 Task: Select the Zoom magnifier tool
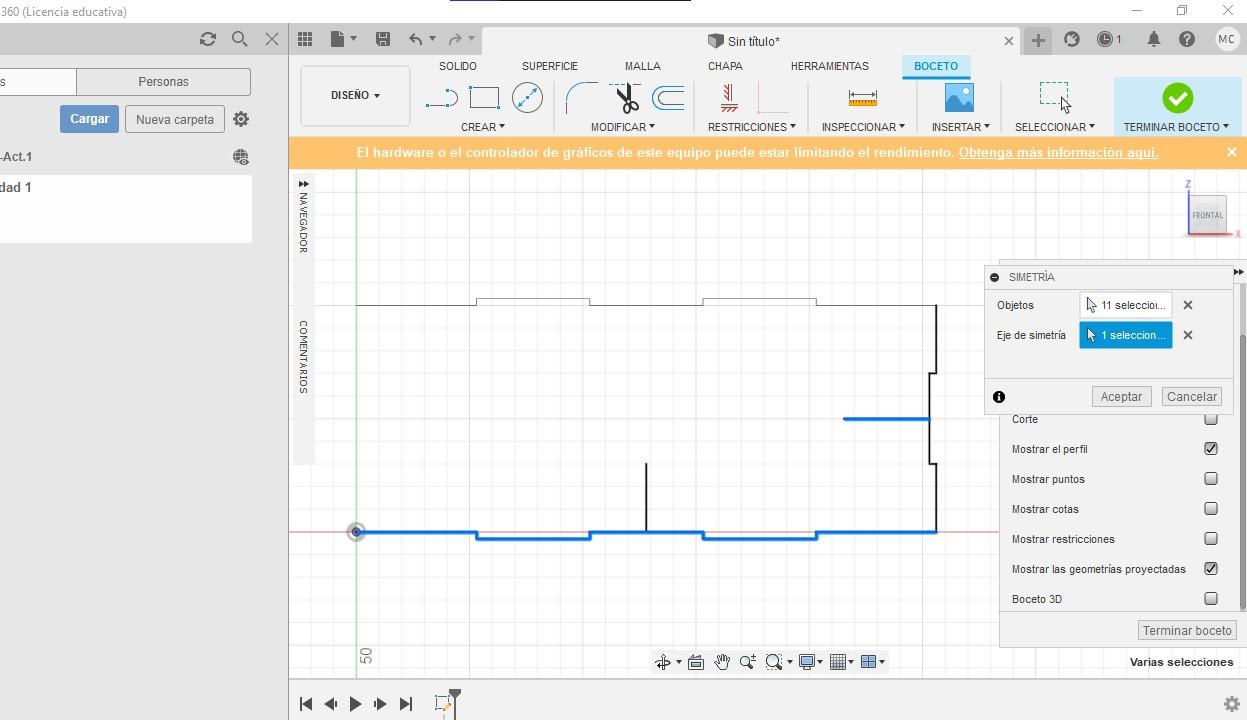point(747,662)
